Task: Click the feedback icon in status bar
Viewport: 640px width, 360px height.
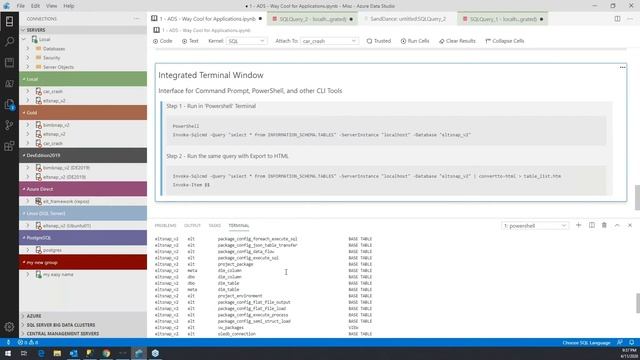Action: (x=620, y=342)
